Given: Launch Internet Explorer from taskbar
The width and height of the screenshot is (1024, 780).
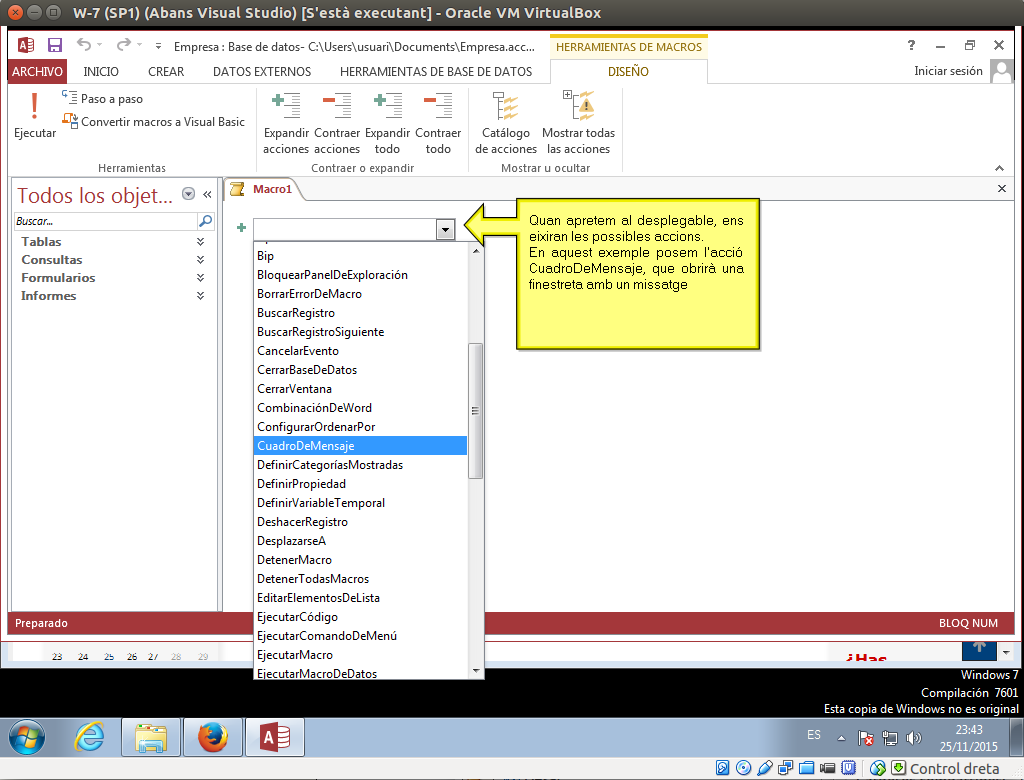Looking at the screenshot, I should (x=89, y=738).
